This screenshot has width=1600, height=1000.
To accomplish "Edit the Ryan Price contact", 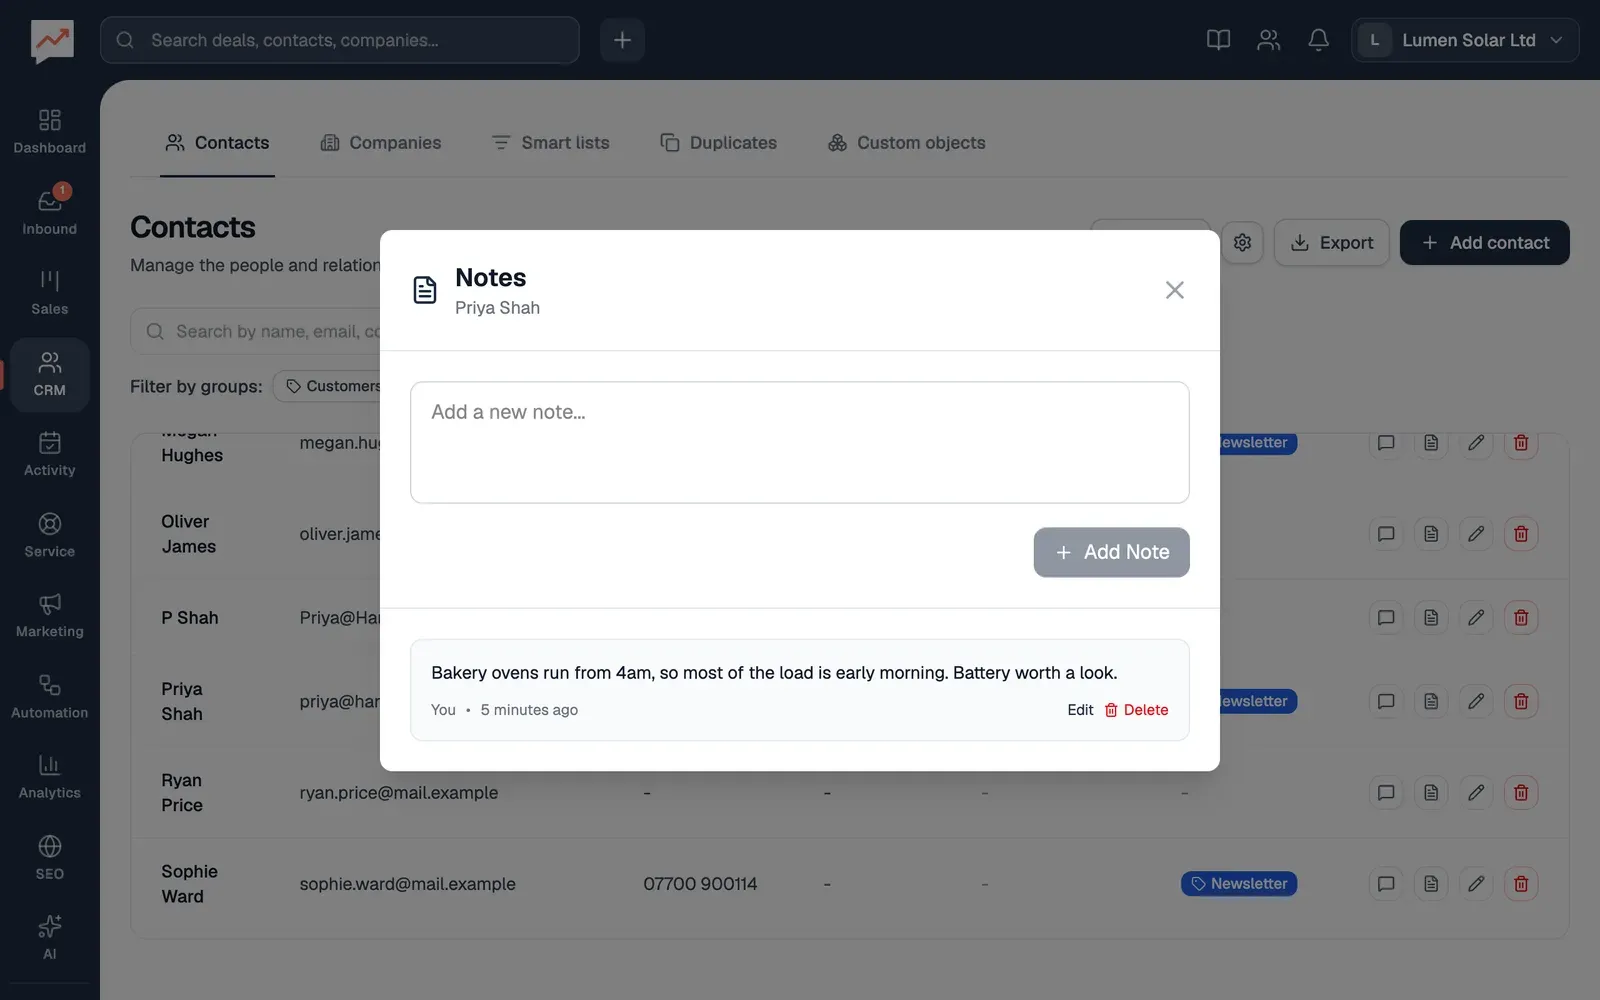I will pyautogui.click(x=1476, y=793).
